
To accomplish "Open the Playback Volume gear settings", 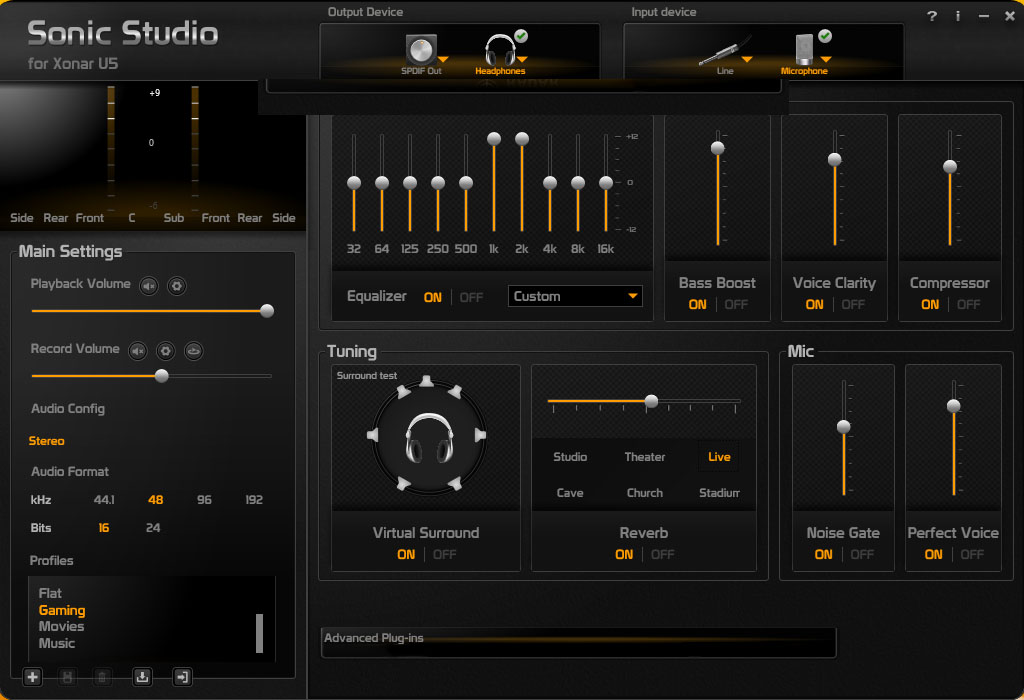I will tap(176, 285).
